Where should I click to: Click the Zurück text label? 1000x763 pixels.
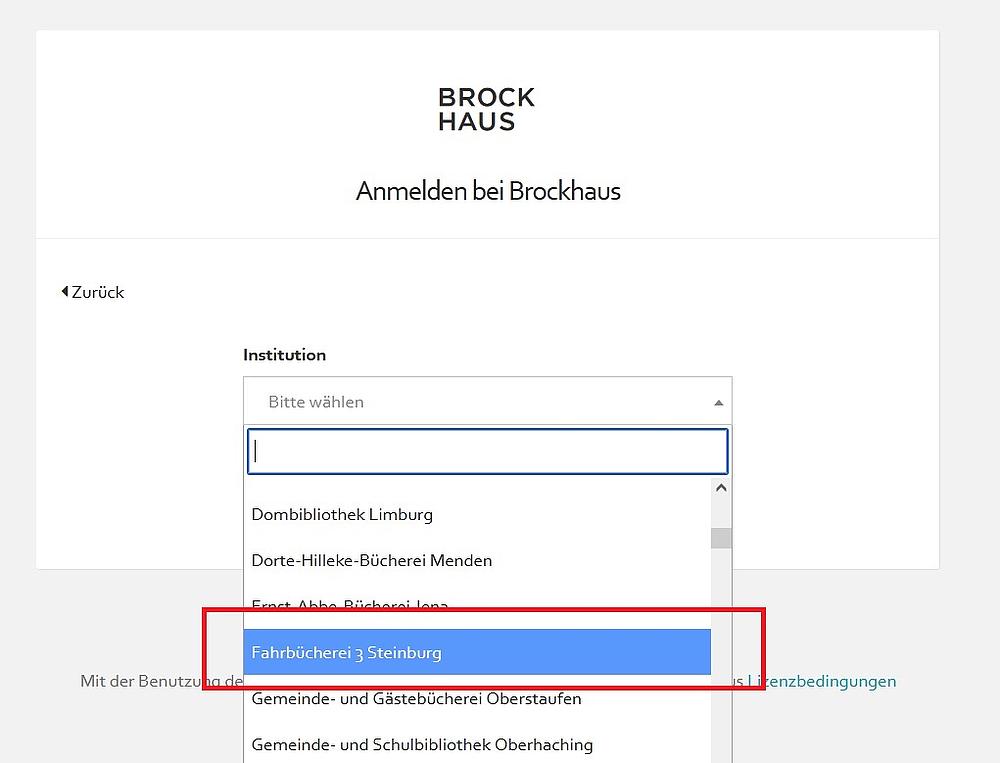click(98, 292)
